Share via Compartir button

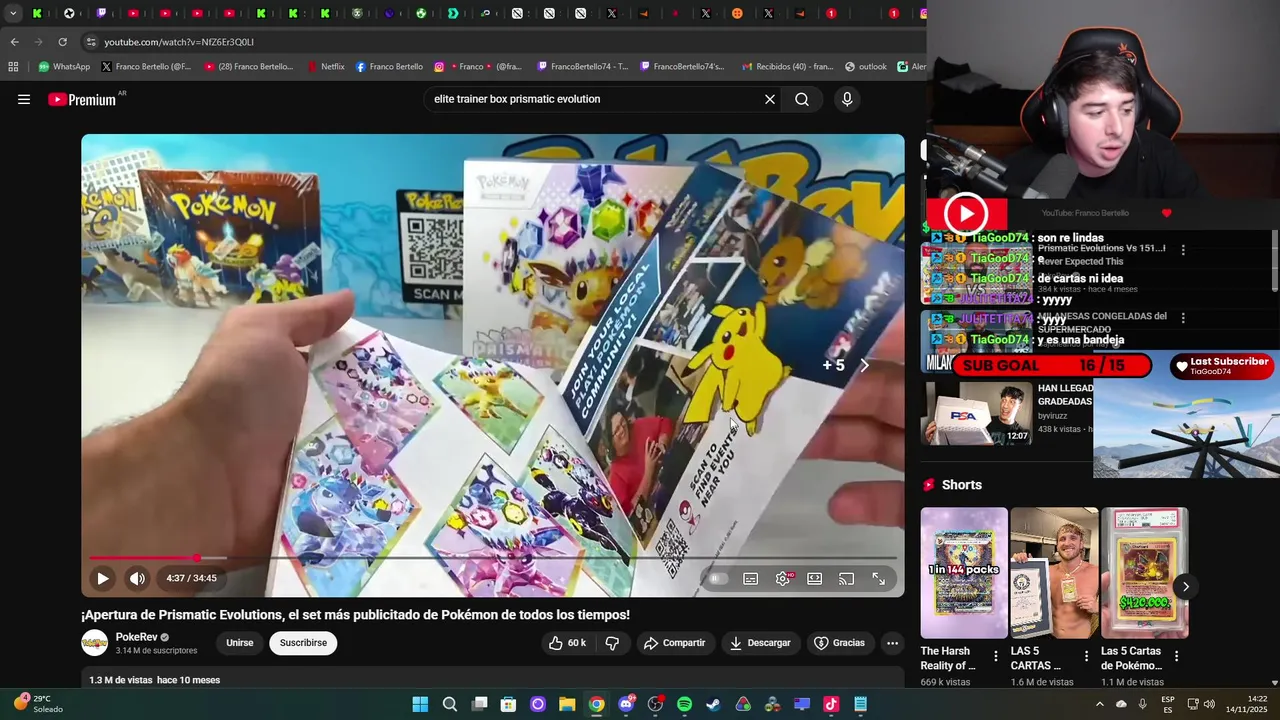point(675,643)
